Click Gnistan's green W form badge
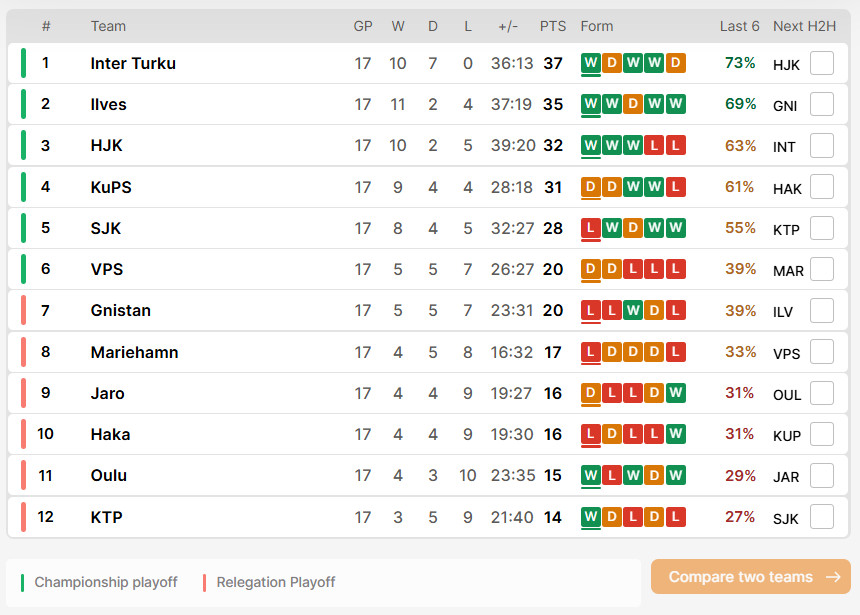The image size is (860, 615). click(633, 311)
